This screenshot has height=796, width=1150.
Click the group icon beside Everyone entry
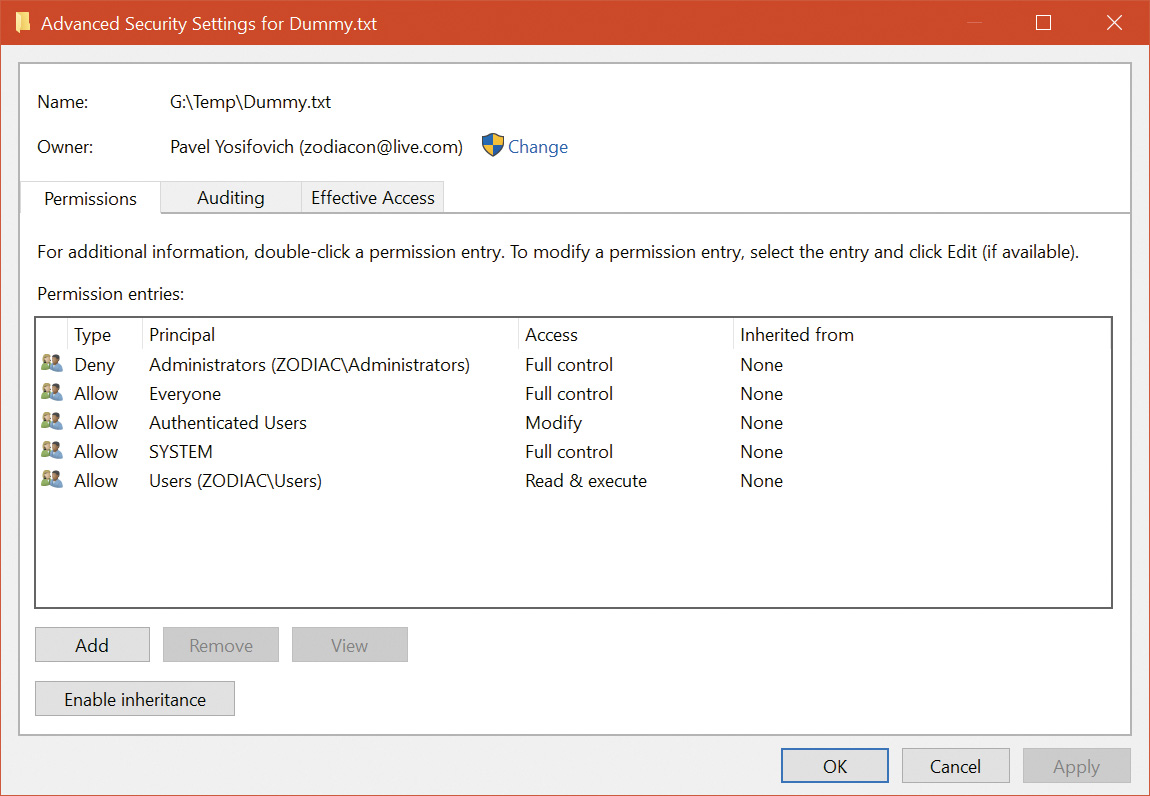click(52, 393)
